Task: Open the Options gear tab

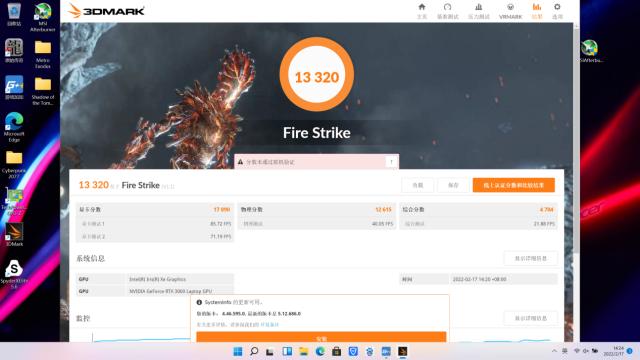Action: tap(557, 11)
